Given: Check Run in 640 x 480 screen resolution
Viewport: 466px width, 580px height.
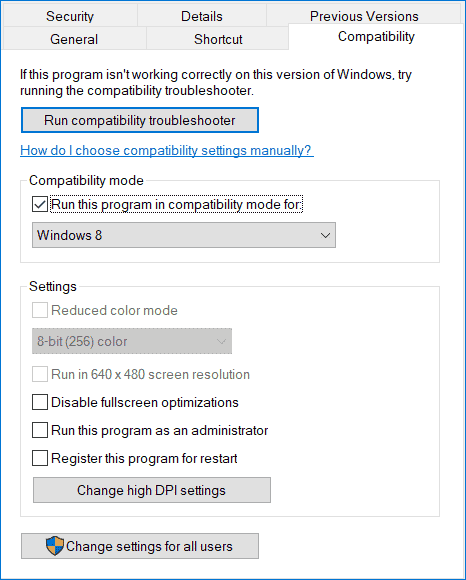Looking at the screenshot, I should pos(40,374).
